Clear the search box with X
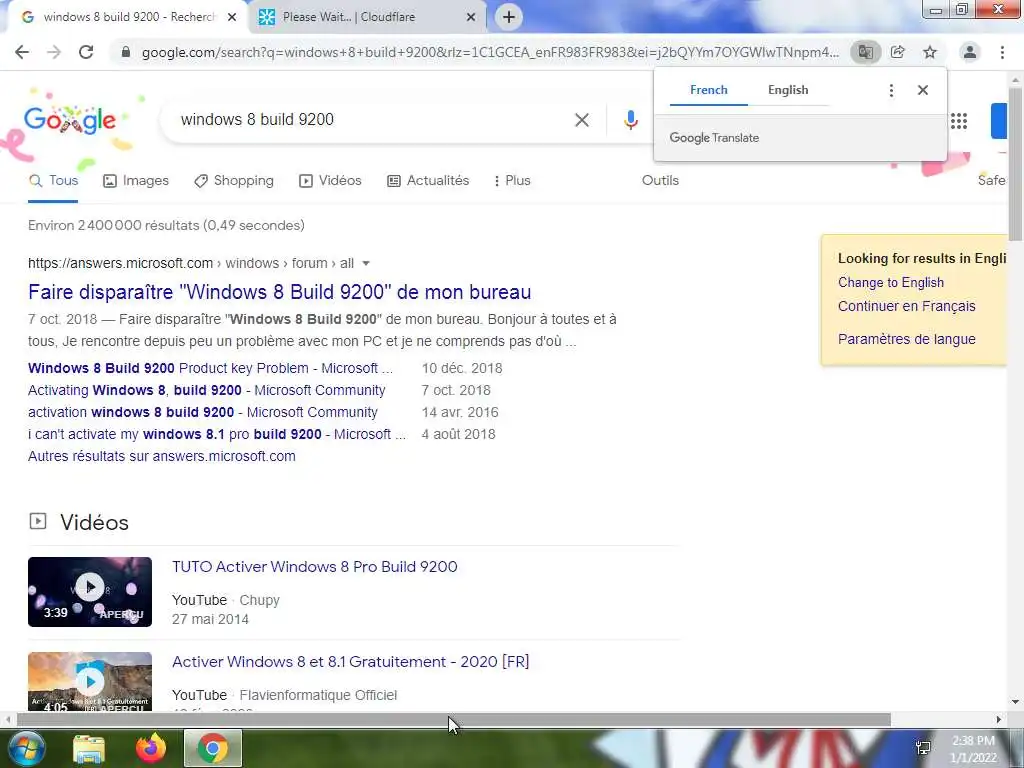The height and width of the screenshot is (768, 1024). pos(582,120)
